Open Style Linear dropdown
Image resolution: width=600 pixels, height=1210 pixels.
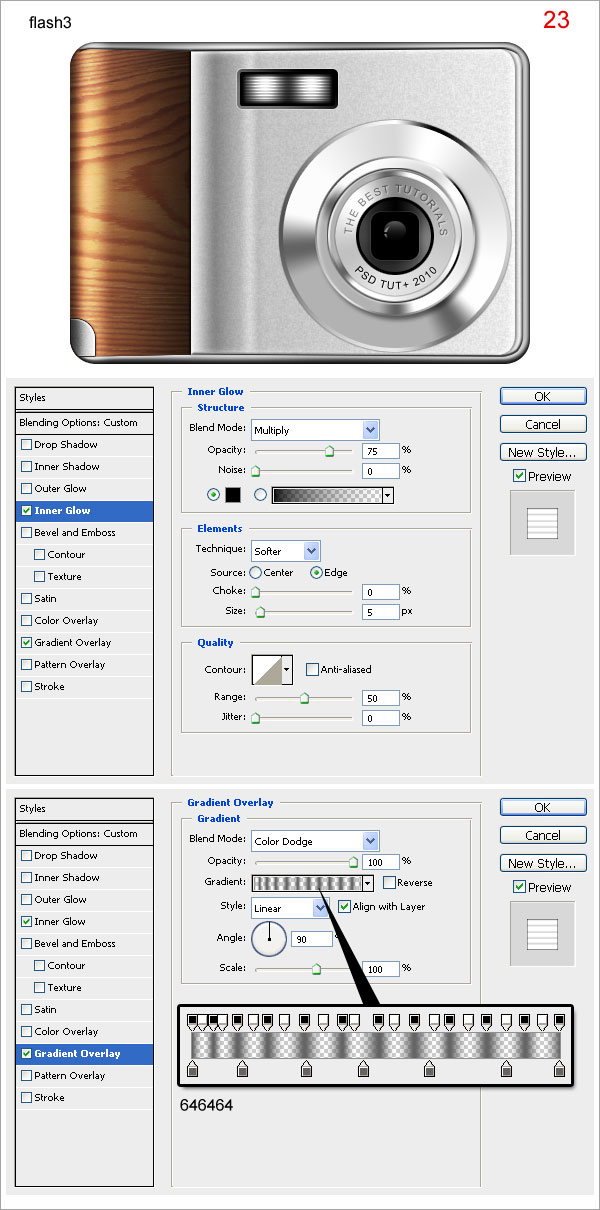click(321, 908)
